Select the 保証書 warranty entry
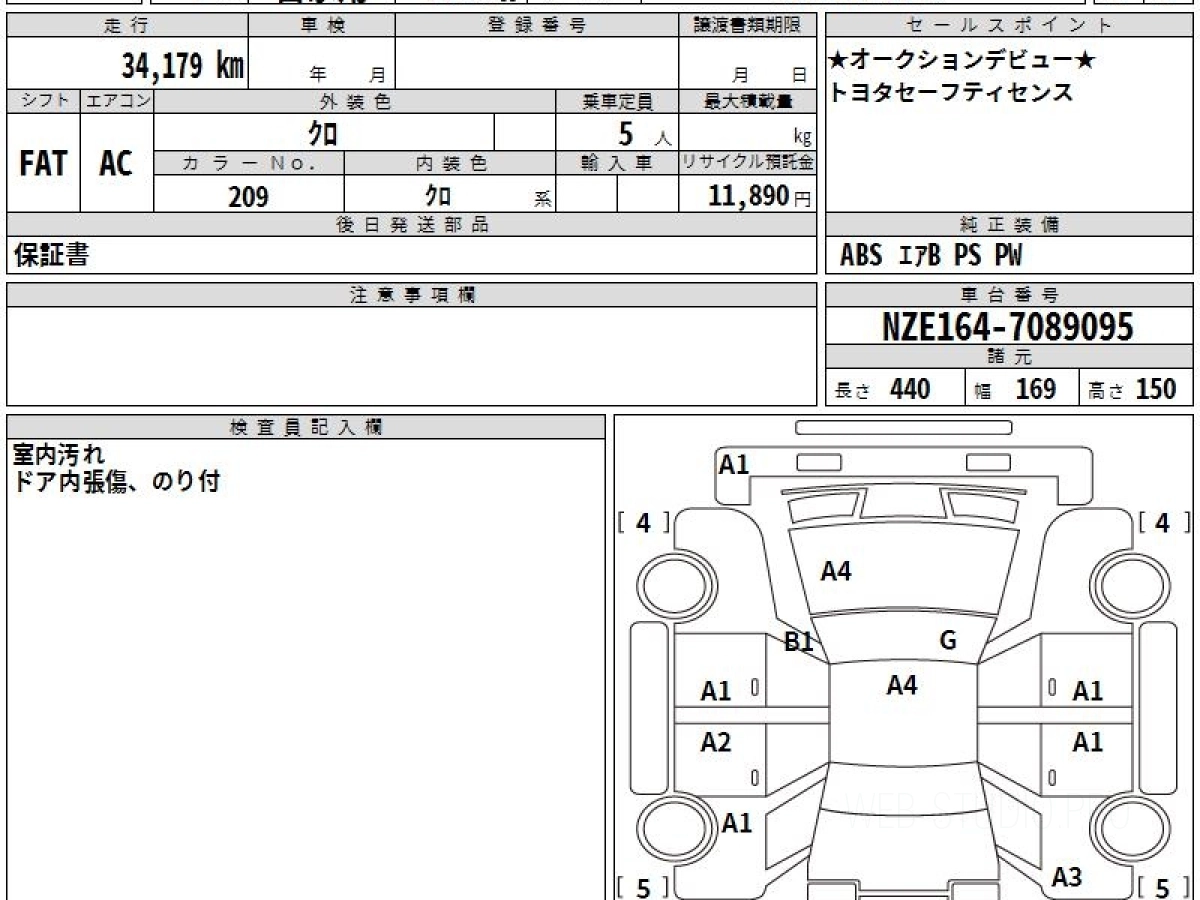This screenshot has width=1200, height=900. 51,255
